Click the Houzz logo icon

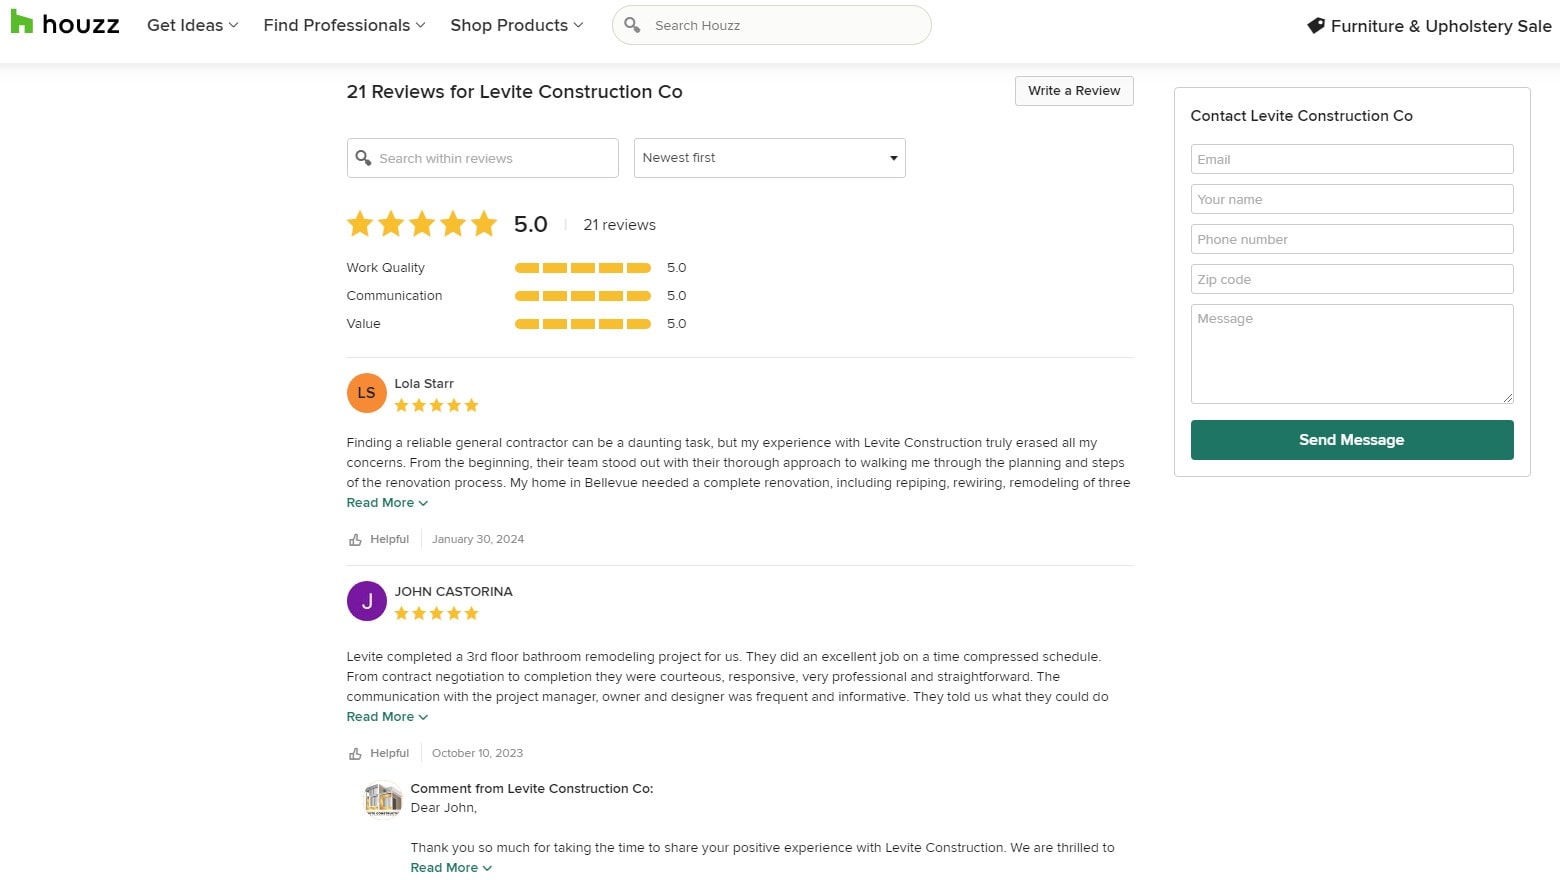point(22,24)
